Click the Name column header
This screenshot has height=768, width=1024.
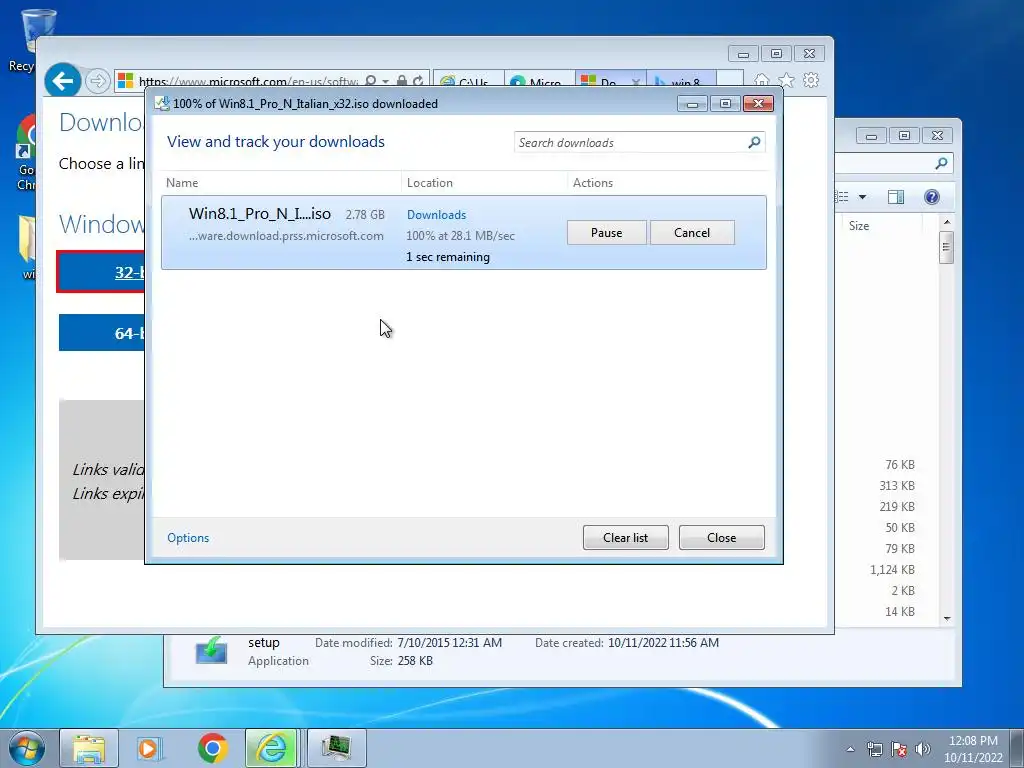281,183
